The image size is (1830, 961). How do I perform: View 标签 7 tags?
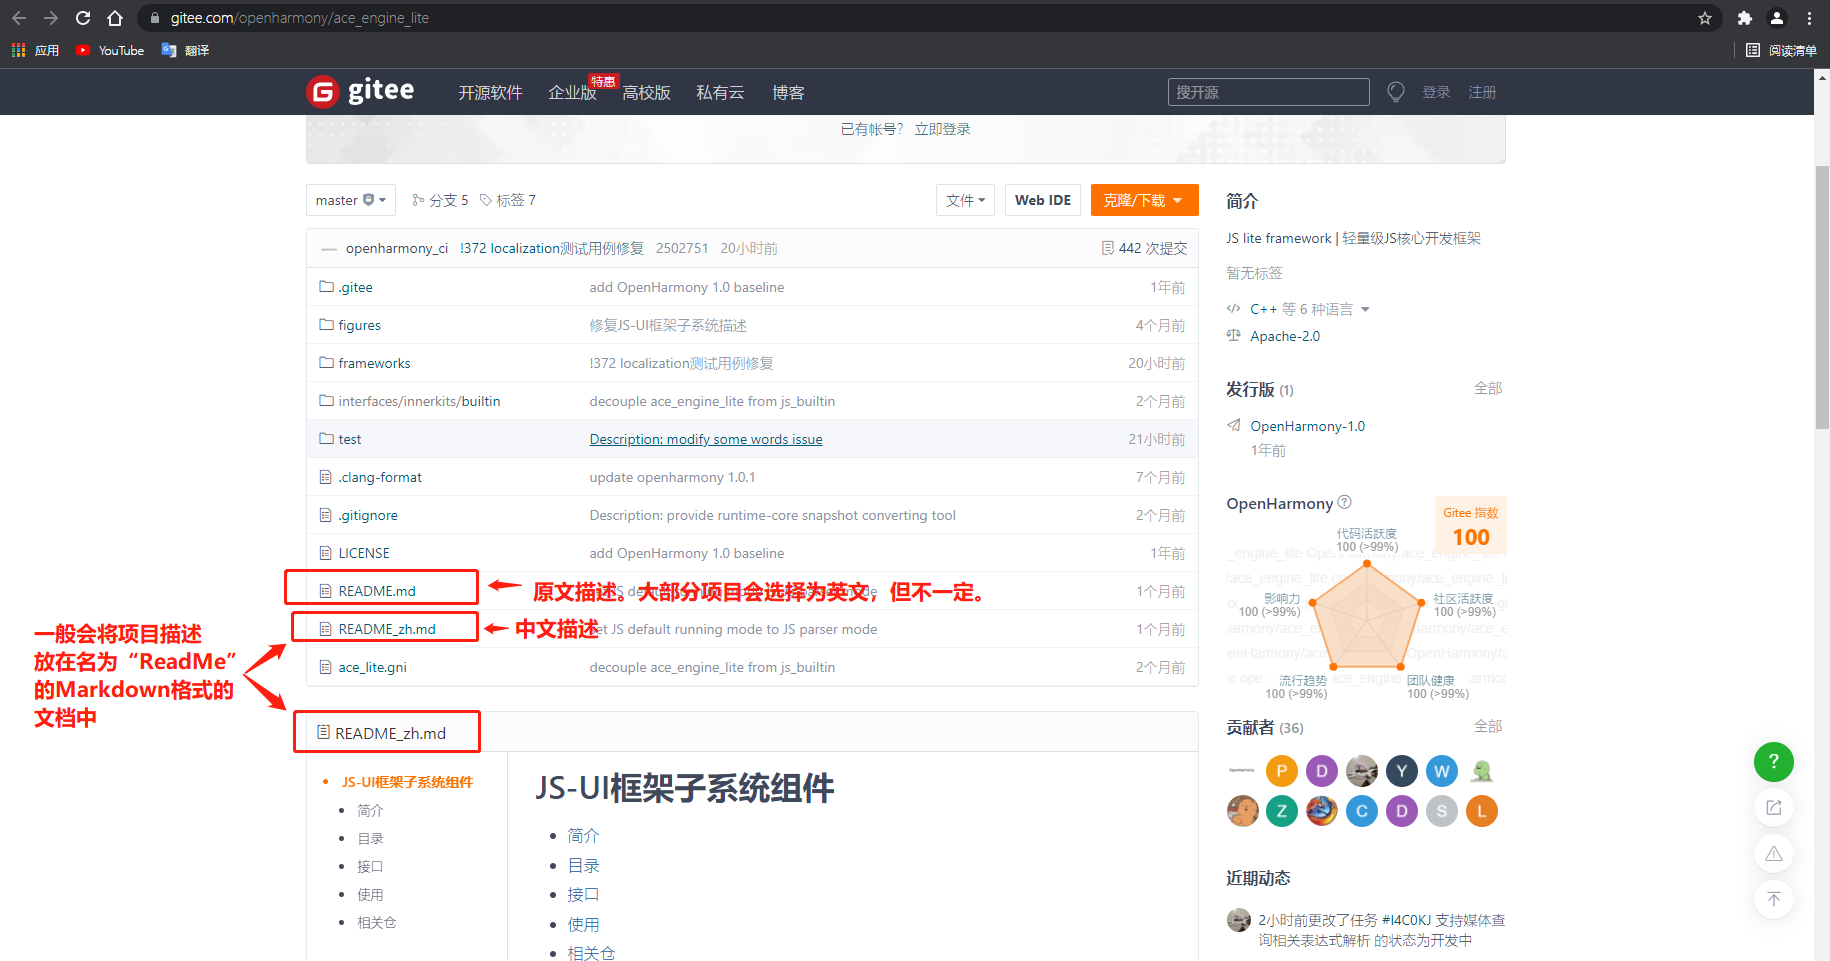tap(508, 200)
